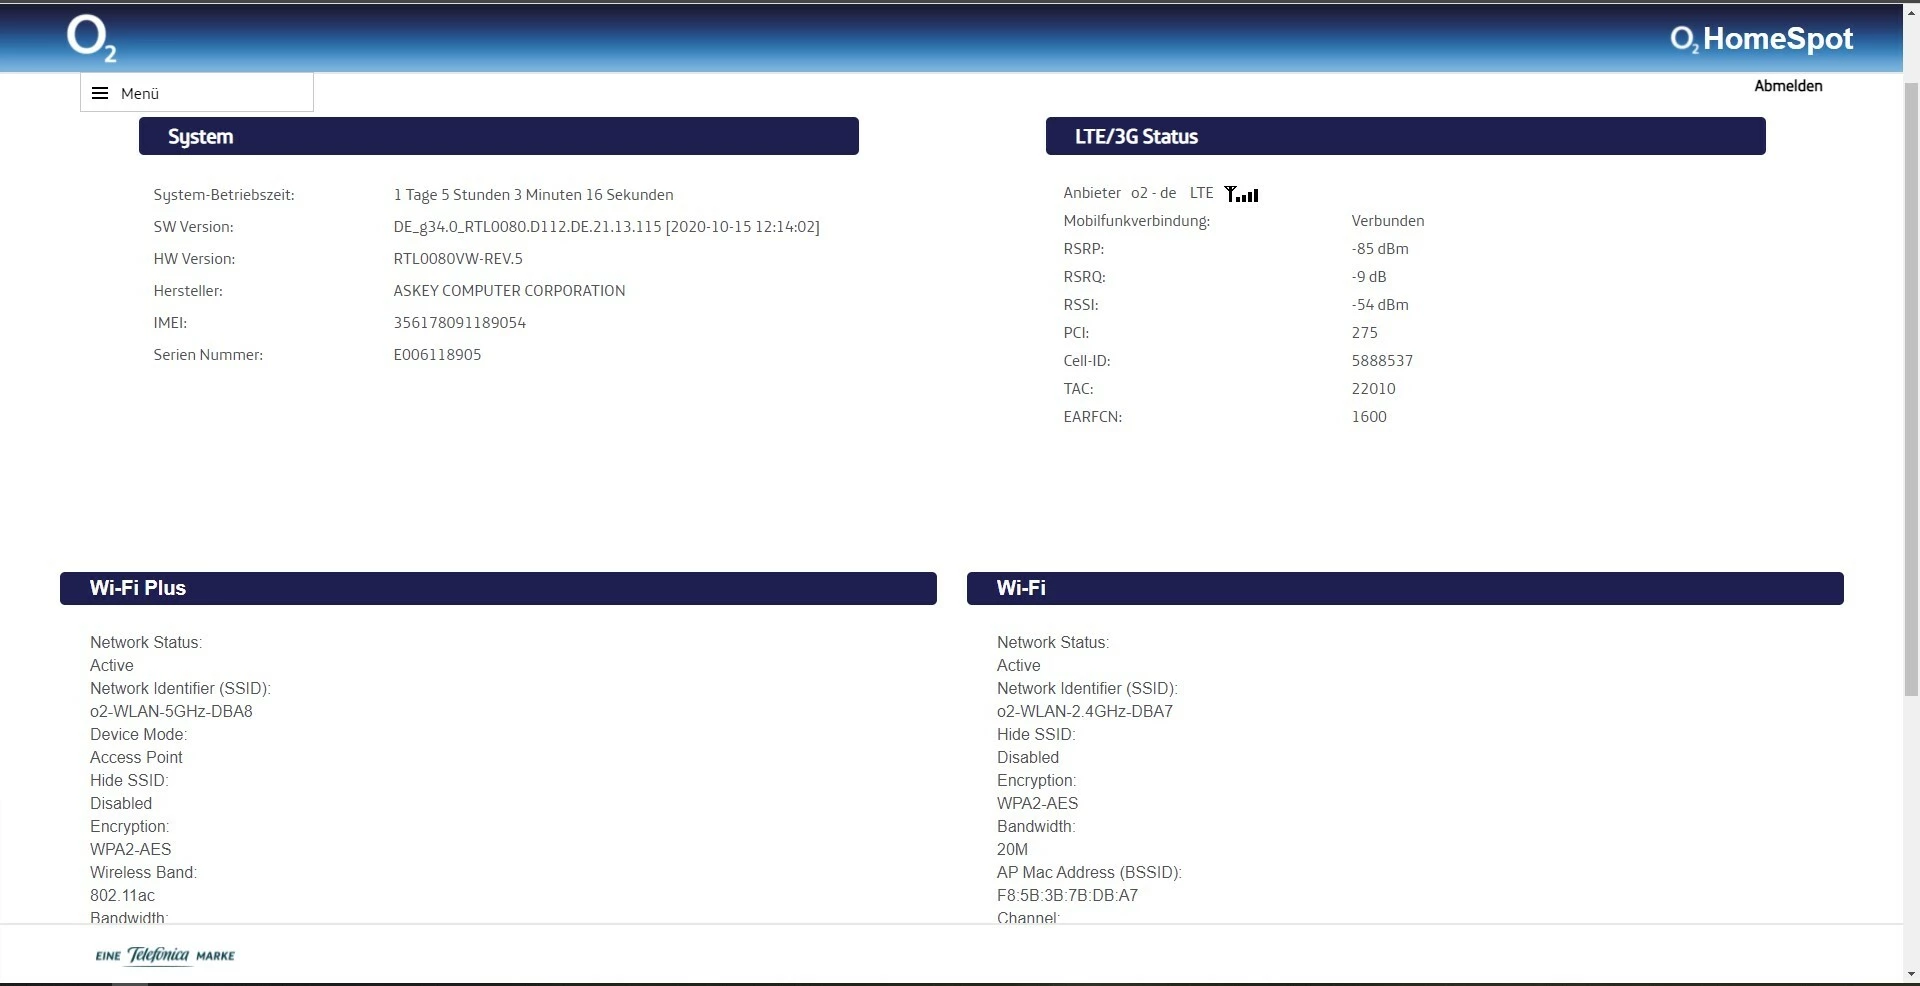Click ASKEY COMPUTER CORPORATION manufacturer text

509,291
